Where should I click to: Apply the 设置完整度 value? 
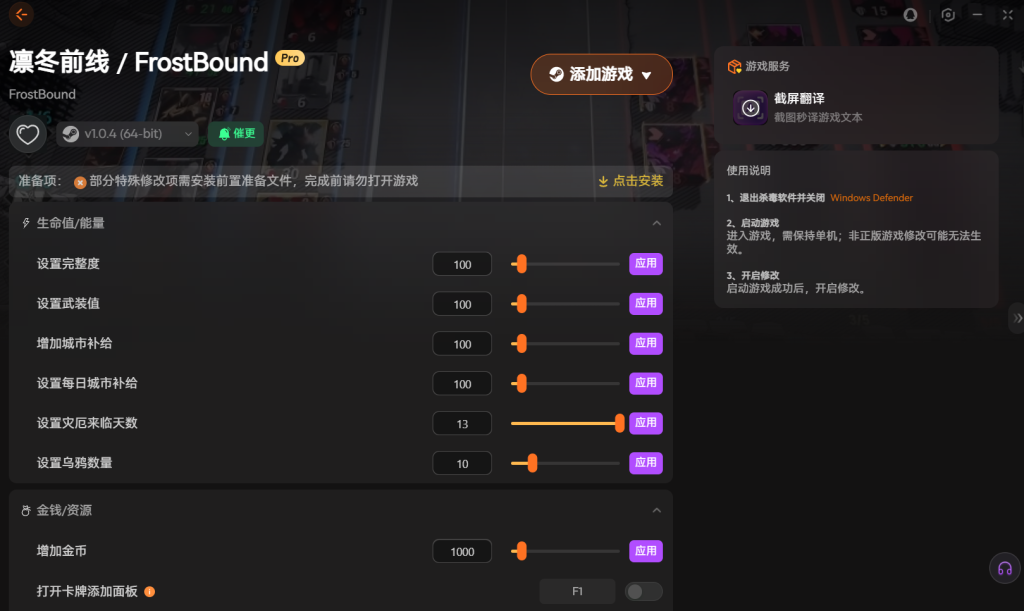(646, 264)
